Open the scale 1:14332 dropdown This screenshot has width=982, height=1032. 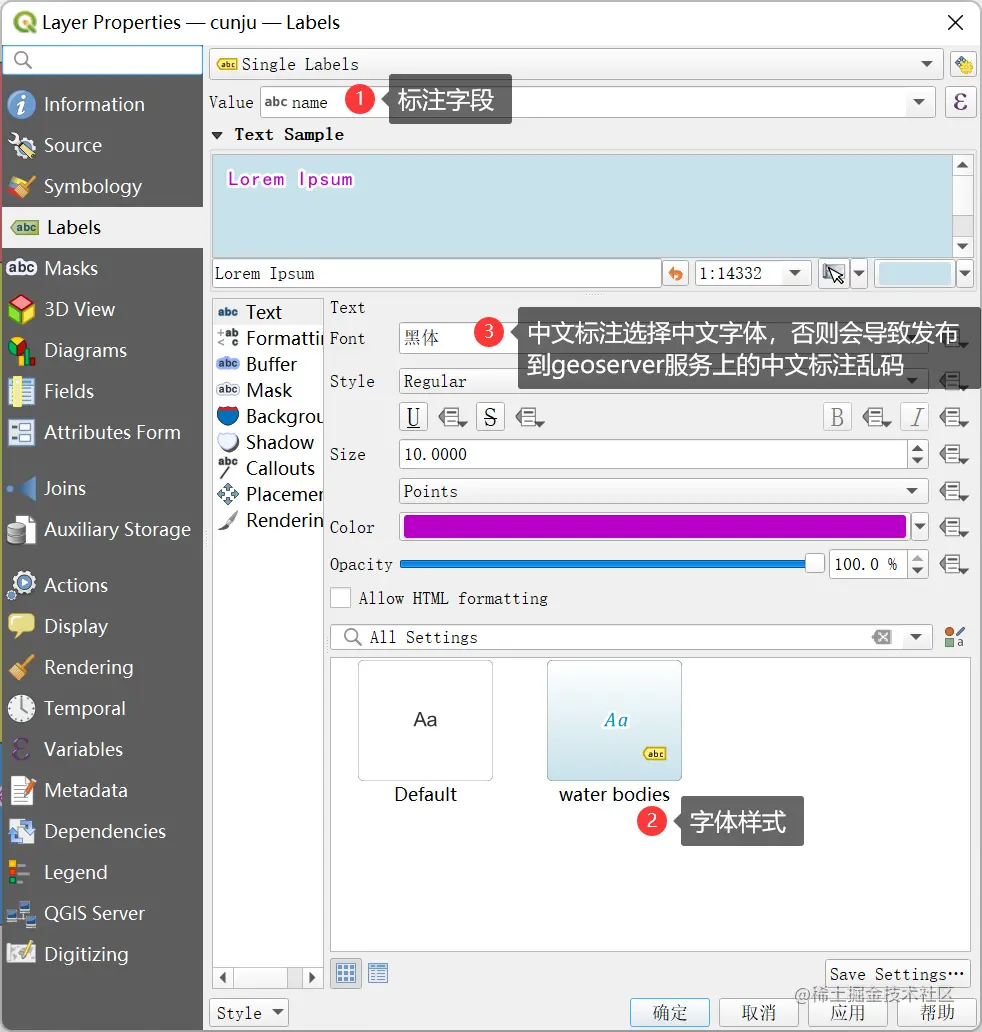coord(795,273)
